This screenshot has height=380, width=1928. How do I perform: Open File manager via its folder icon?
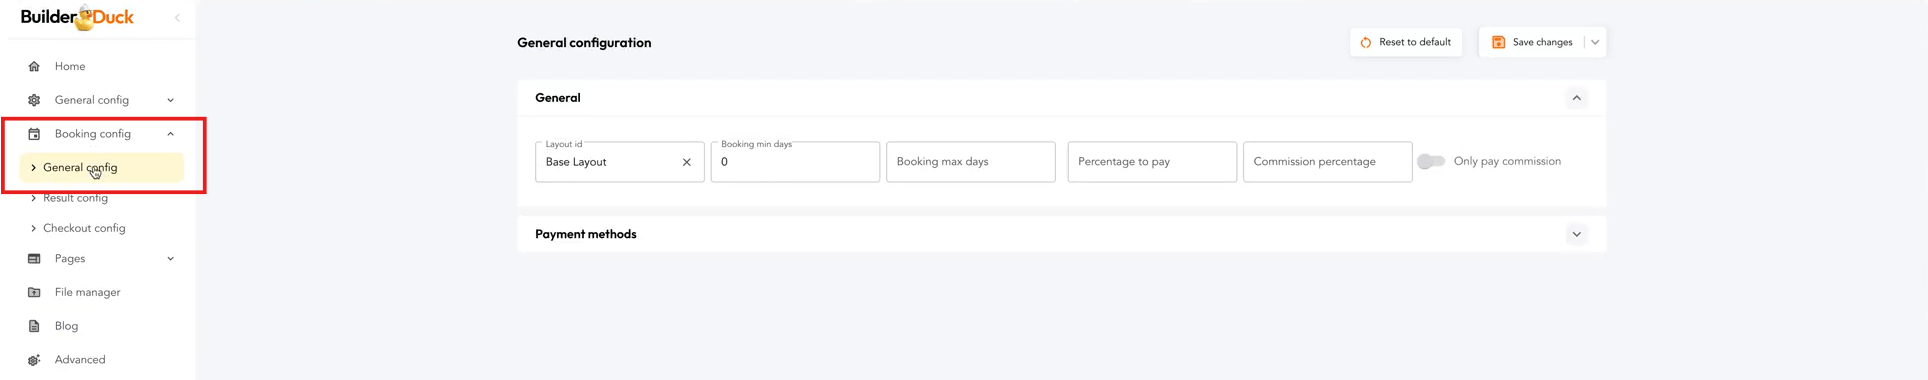(34, 293)
